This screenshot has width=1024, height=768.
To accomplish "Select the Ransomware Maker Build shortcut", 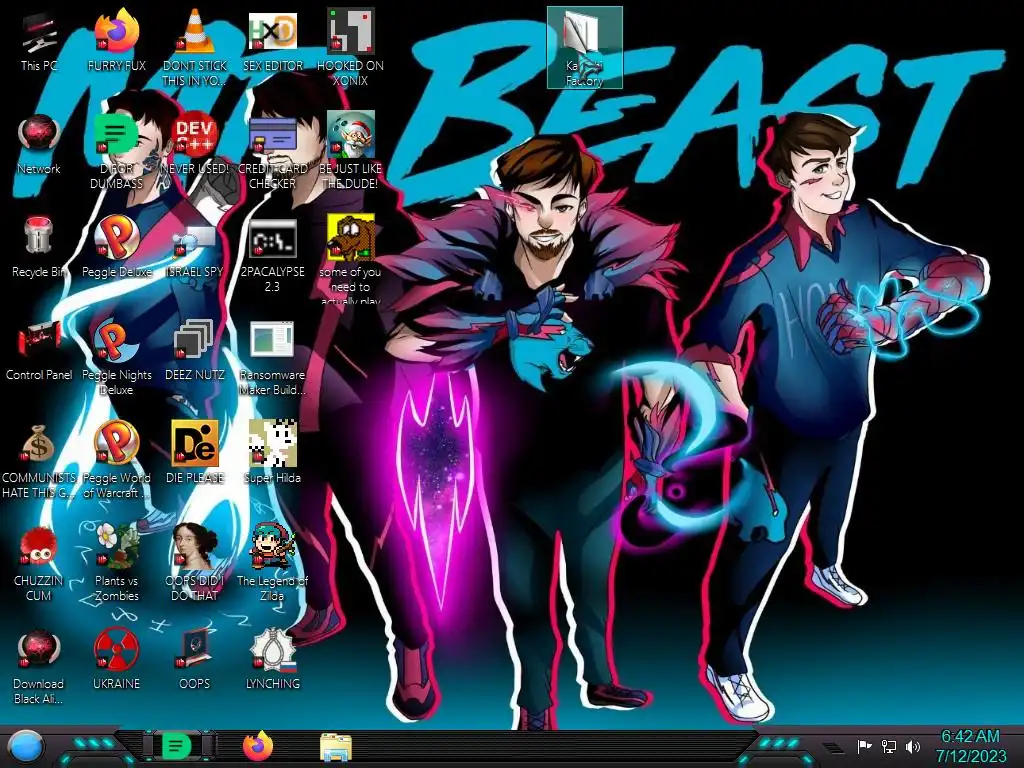I will pos(272,356).
